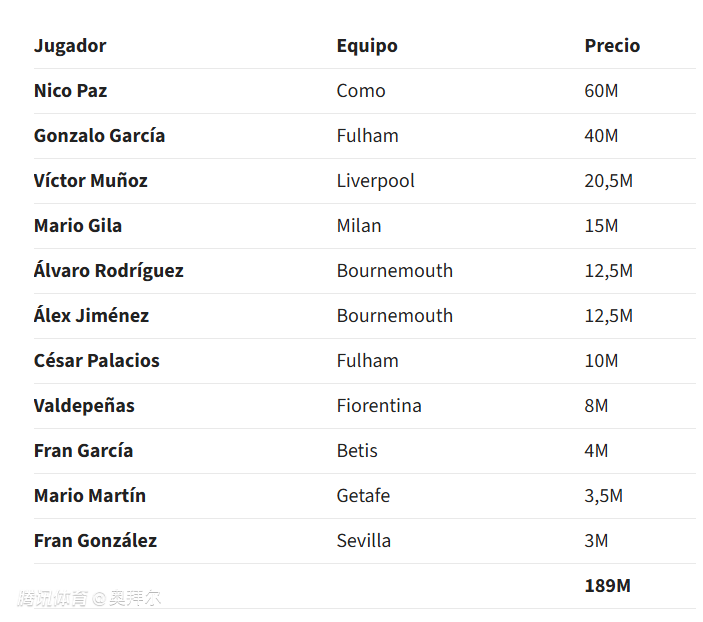The height and width of the screenshot is (622, 703).
Task: Click the Álex Jiménez name
Action: 91,315
